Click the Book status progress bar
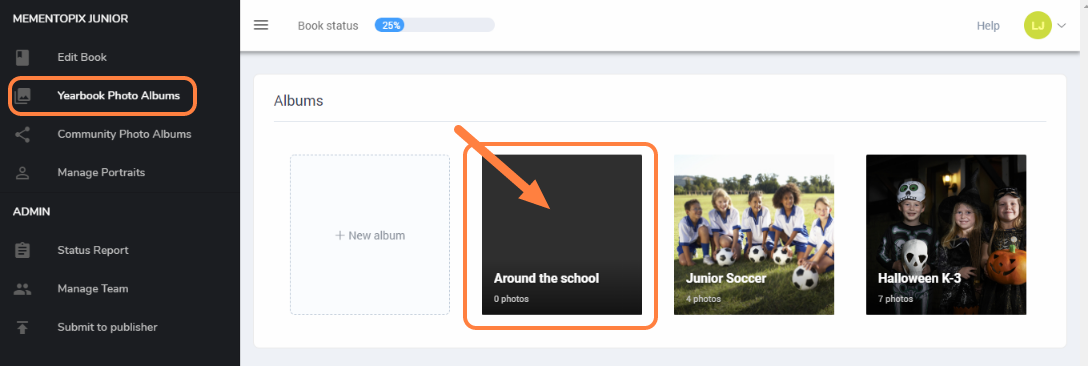The height and width of the screenshot is (366, 1088). 434,25
